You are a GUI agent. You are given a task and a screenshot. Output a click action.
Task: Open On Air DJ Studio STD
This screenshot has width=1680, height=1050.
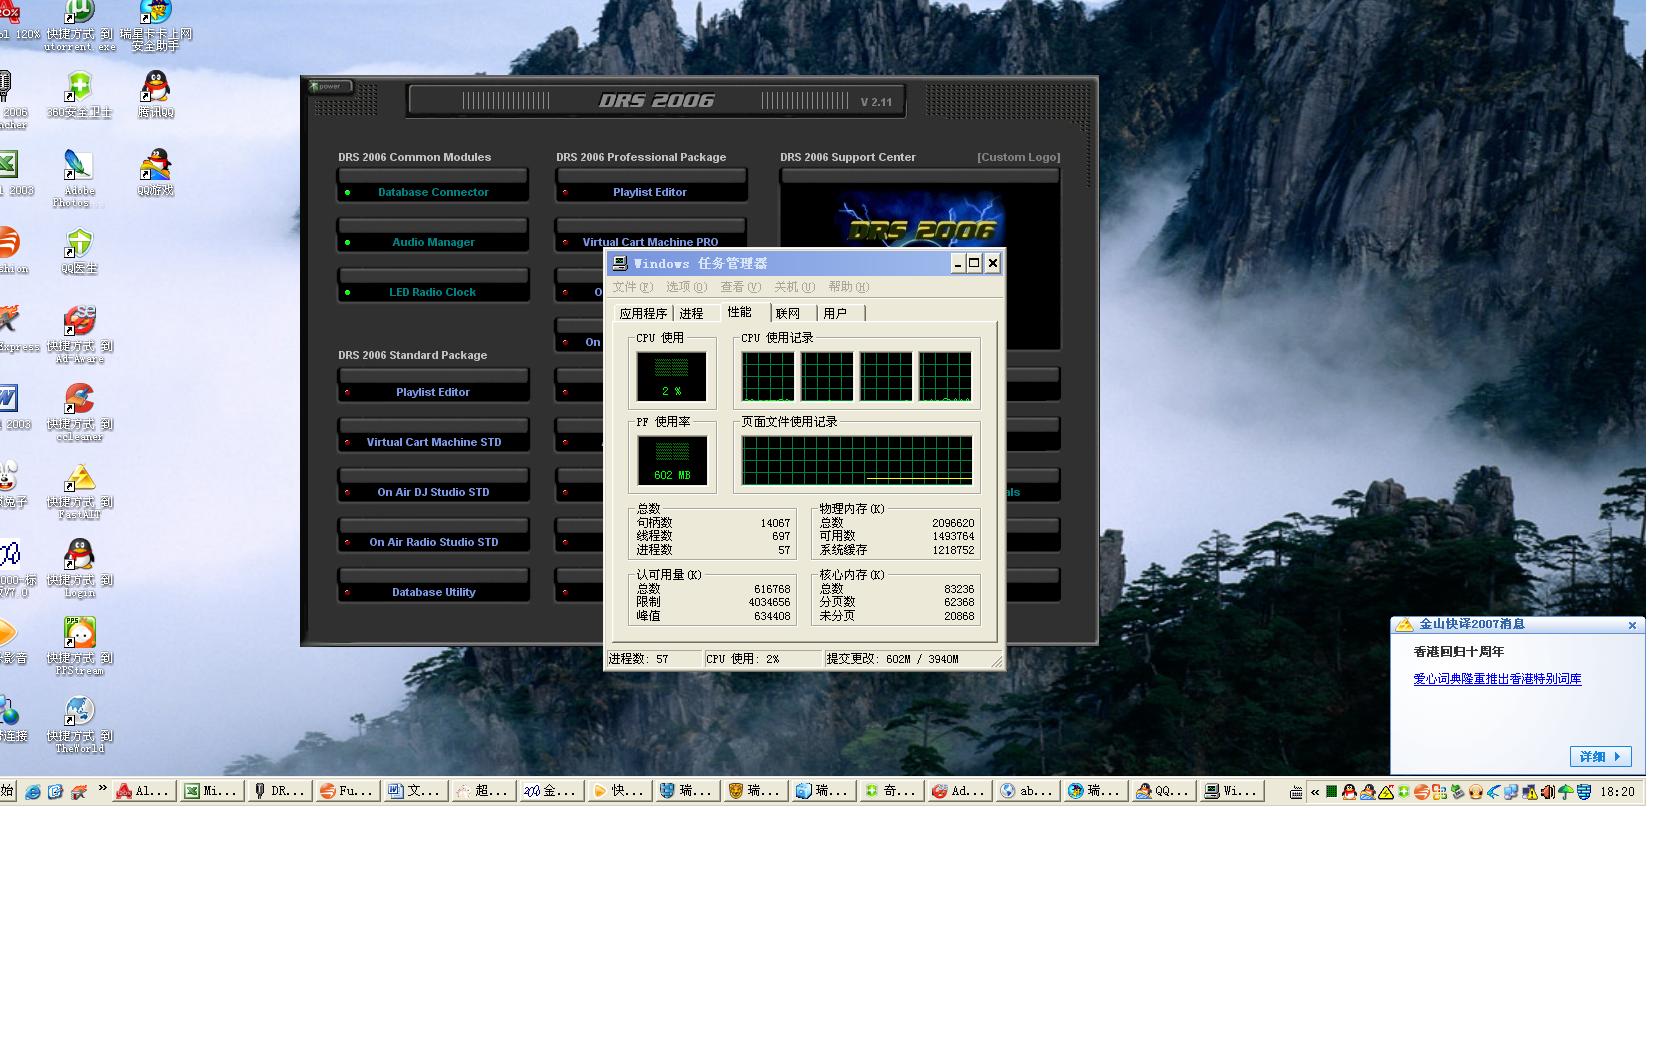pos(433,492)
